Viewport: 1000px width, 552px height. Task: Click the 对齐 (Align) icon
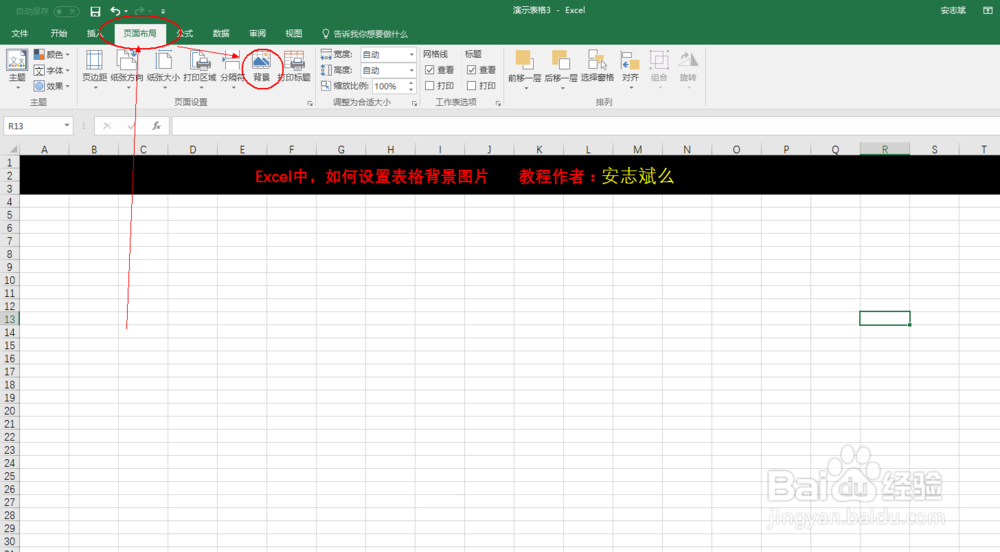630,61
